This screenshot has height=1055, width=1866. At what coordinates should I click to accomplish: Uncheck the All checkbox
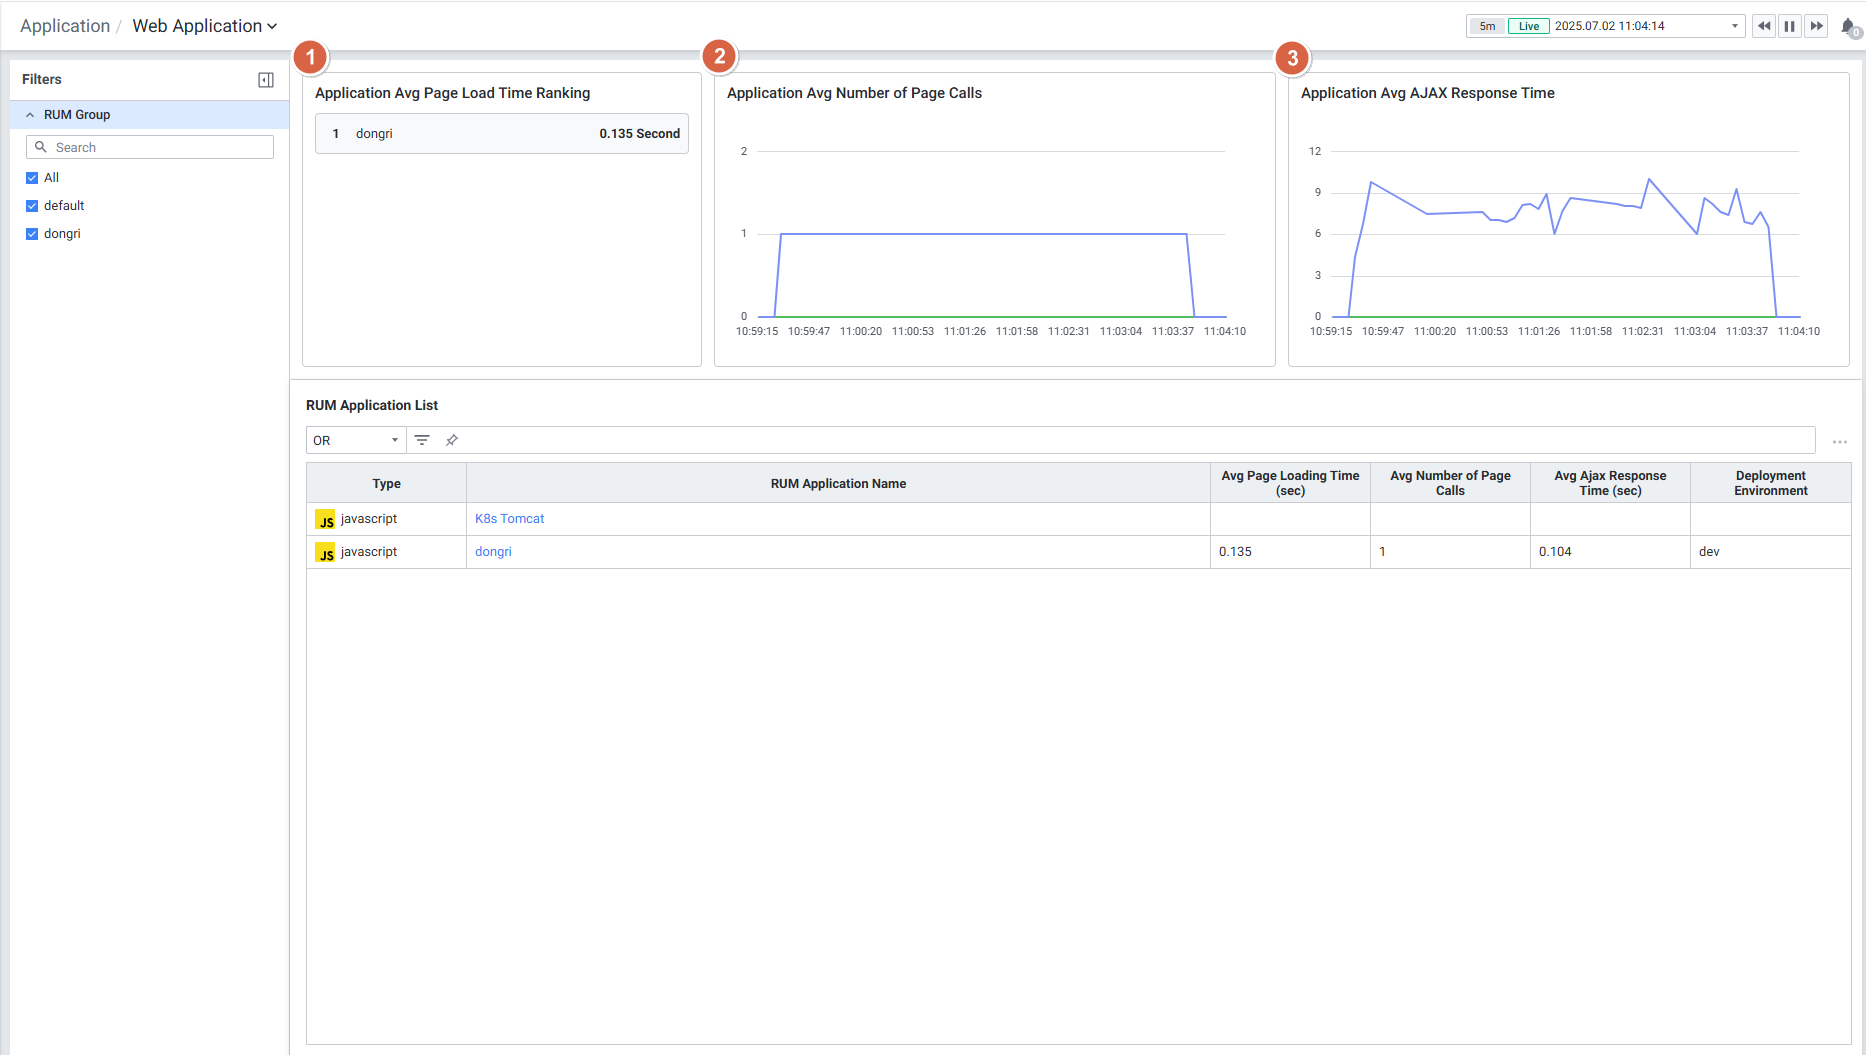[x=32, y=178]
